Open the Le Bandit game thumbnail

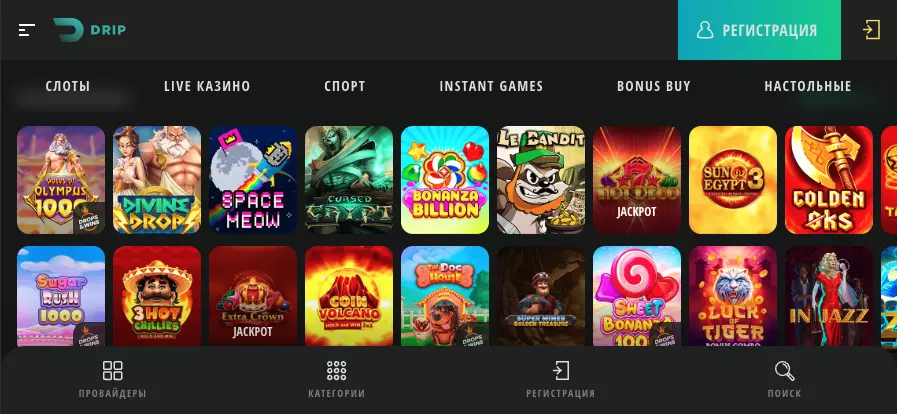[x=541, y=180]
